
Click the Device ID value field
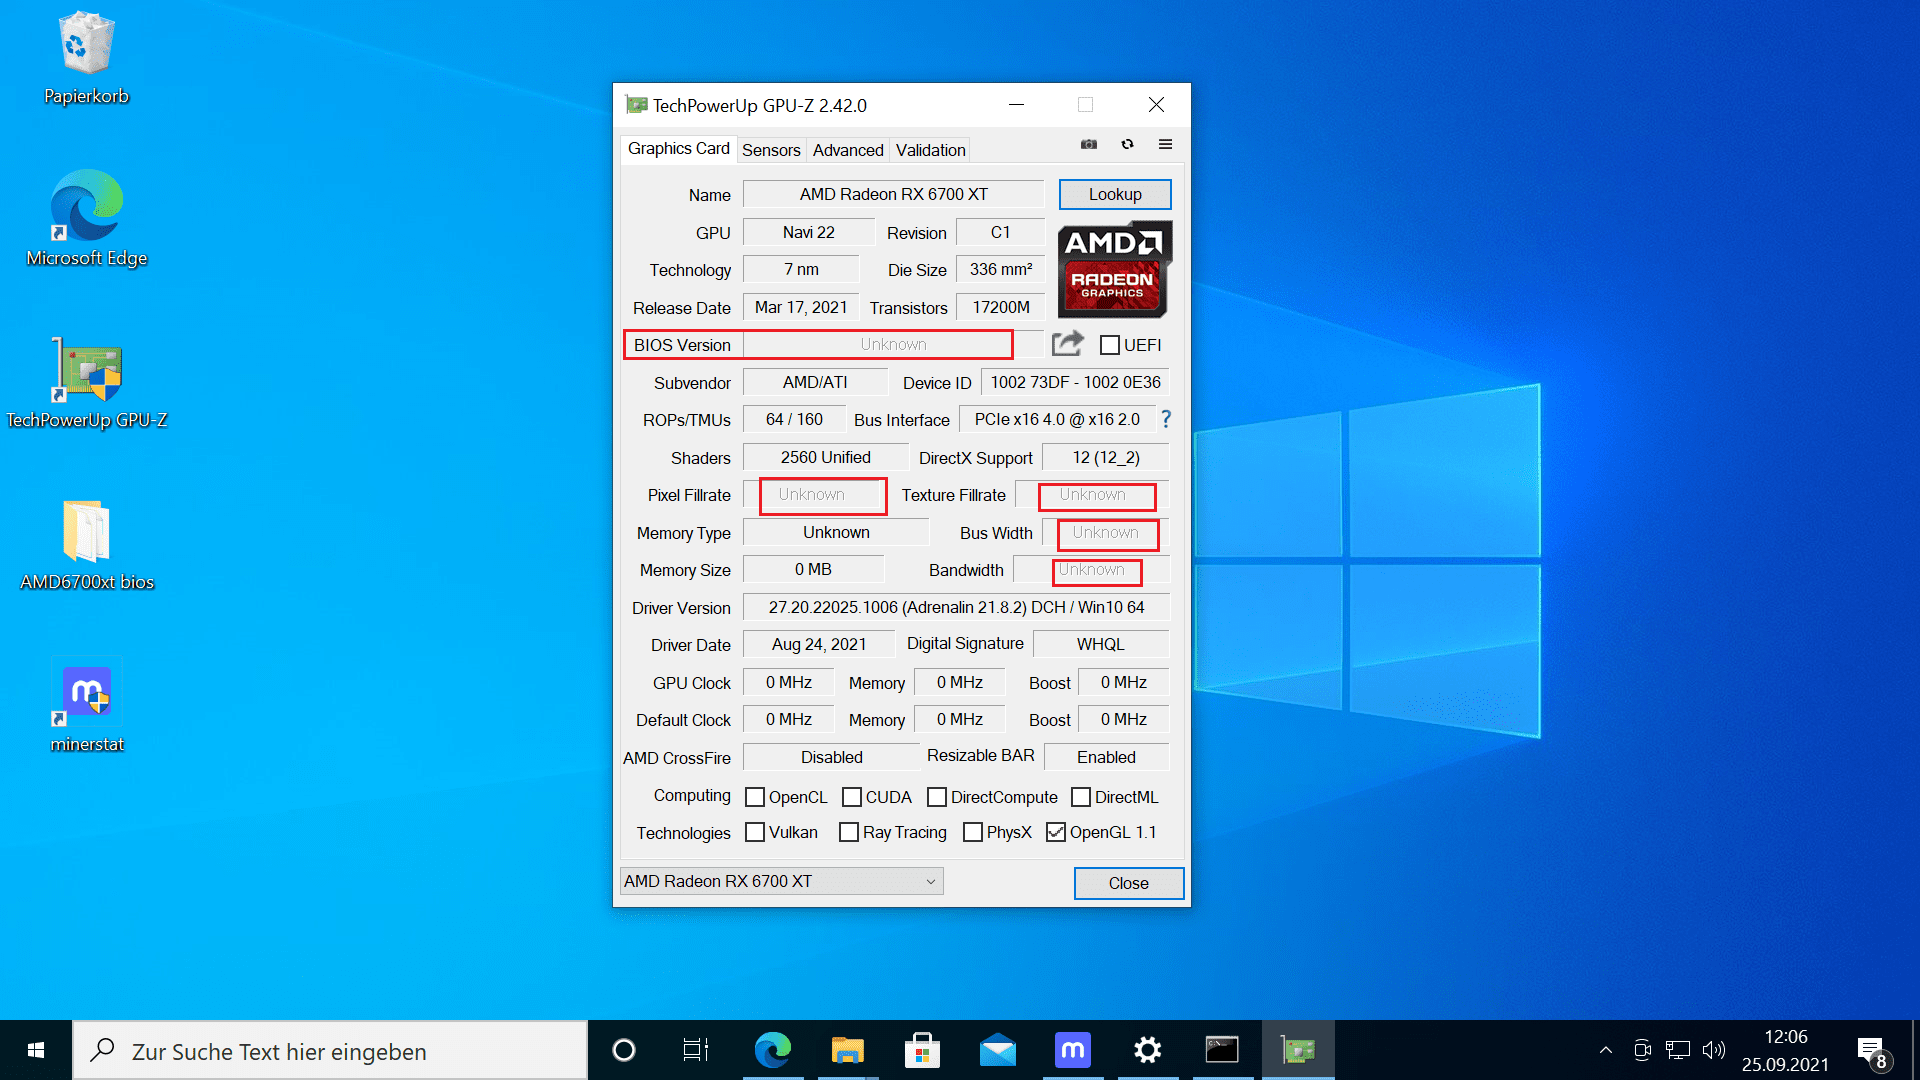coord(1076,382)
